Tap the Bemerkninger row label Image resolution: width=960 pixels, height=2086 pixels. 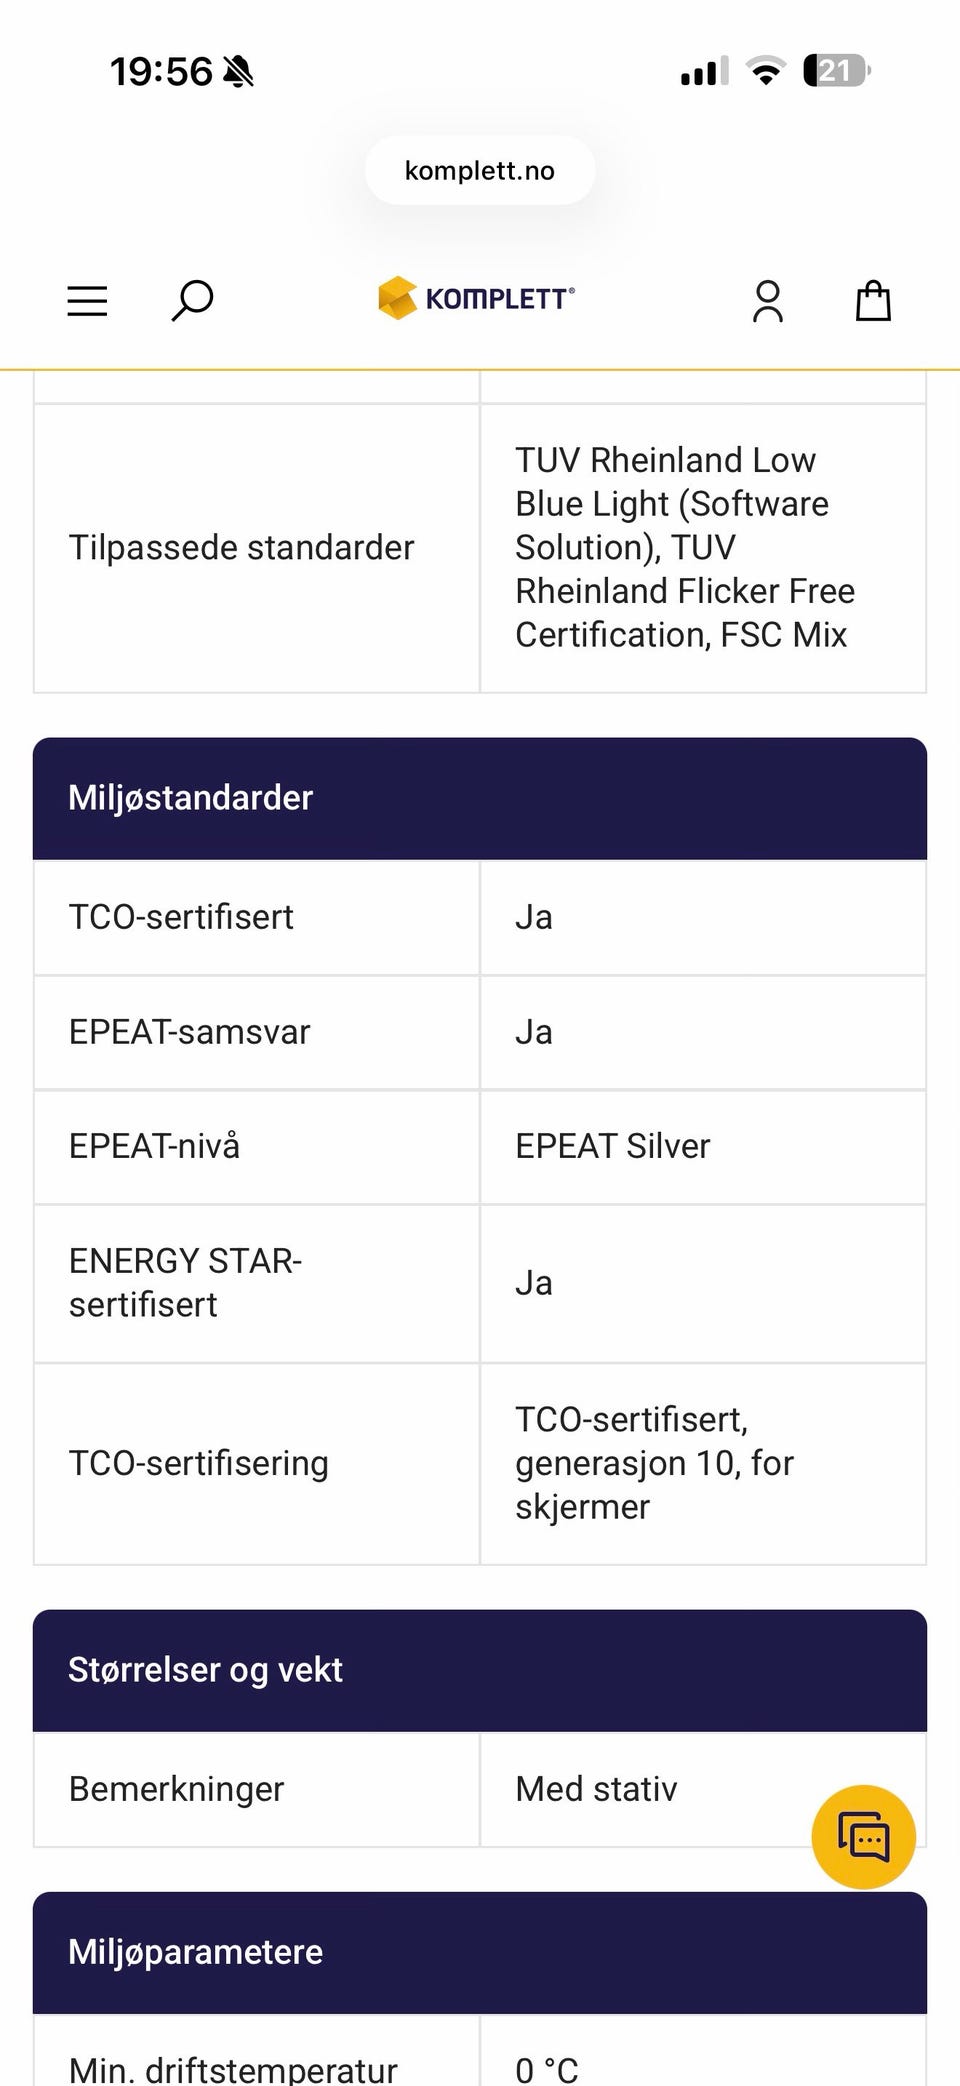(176, 1789)
